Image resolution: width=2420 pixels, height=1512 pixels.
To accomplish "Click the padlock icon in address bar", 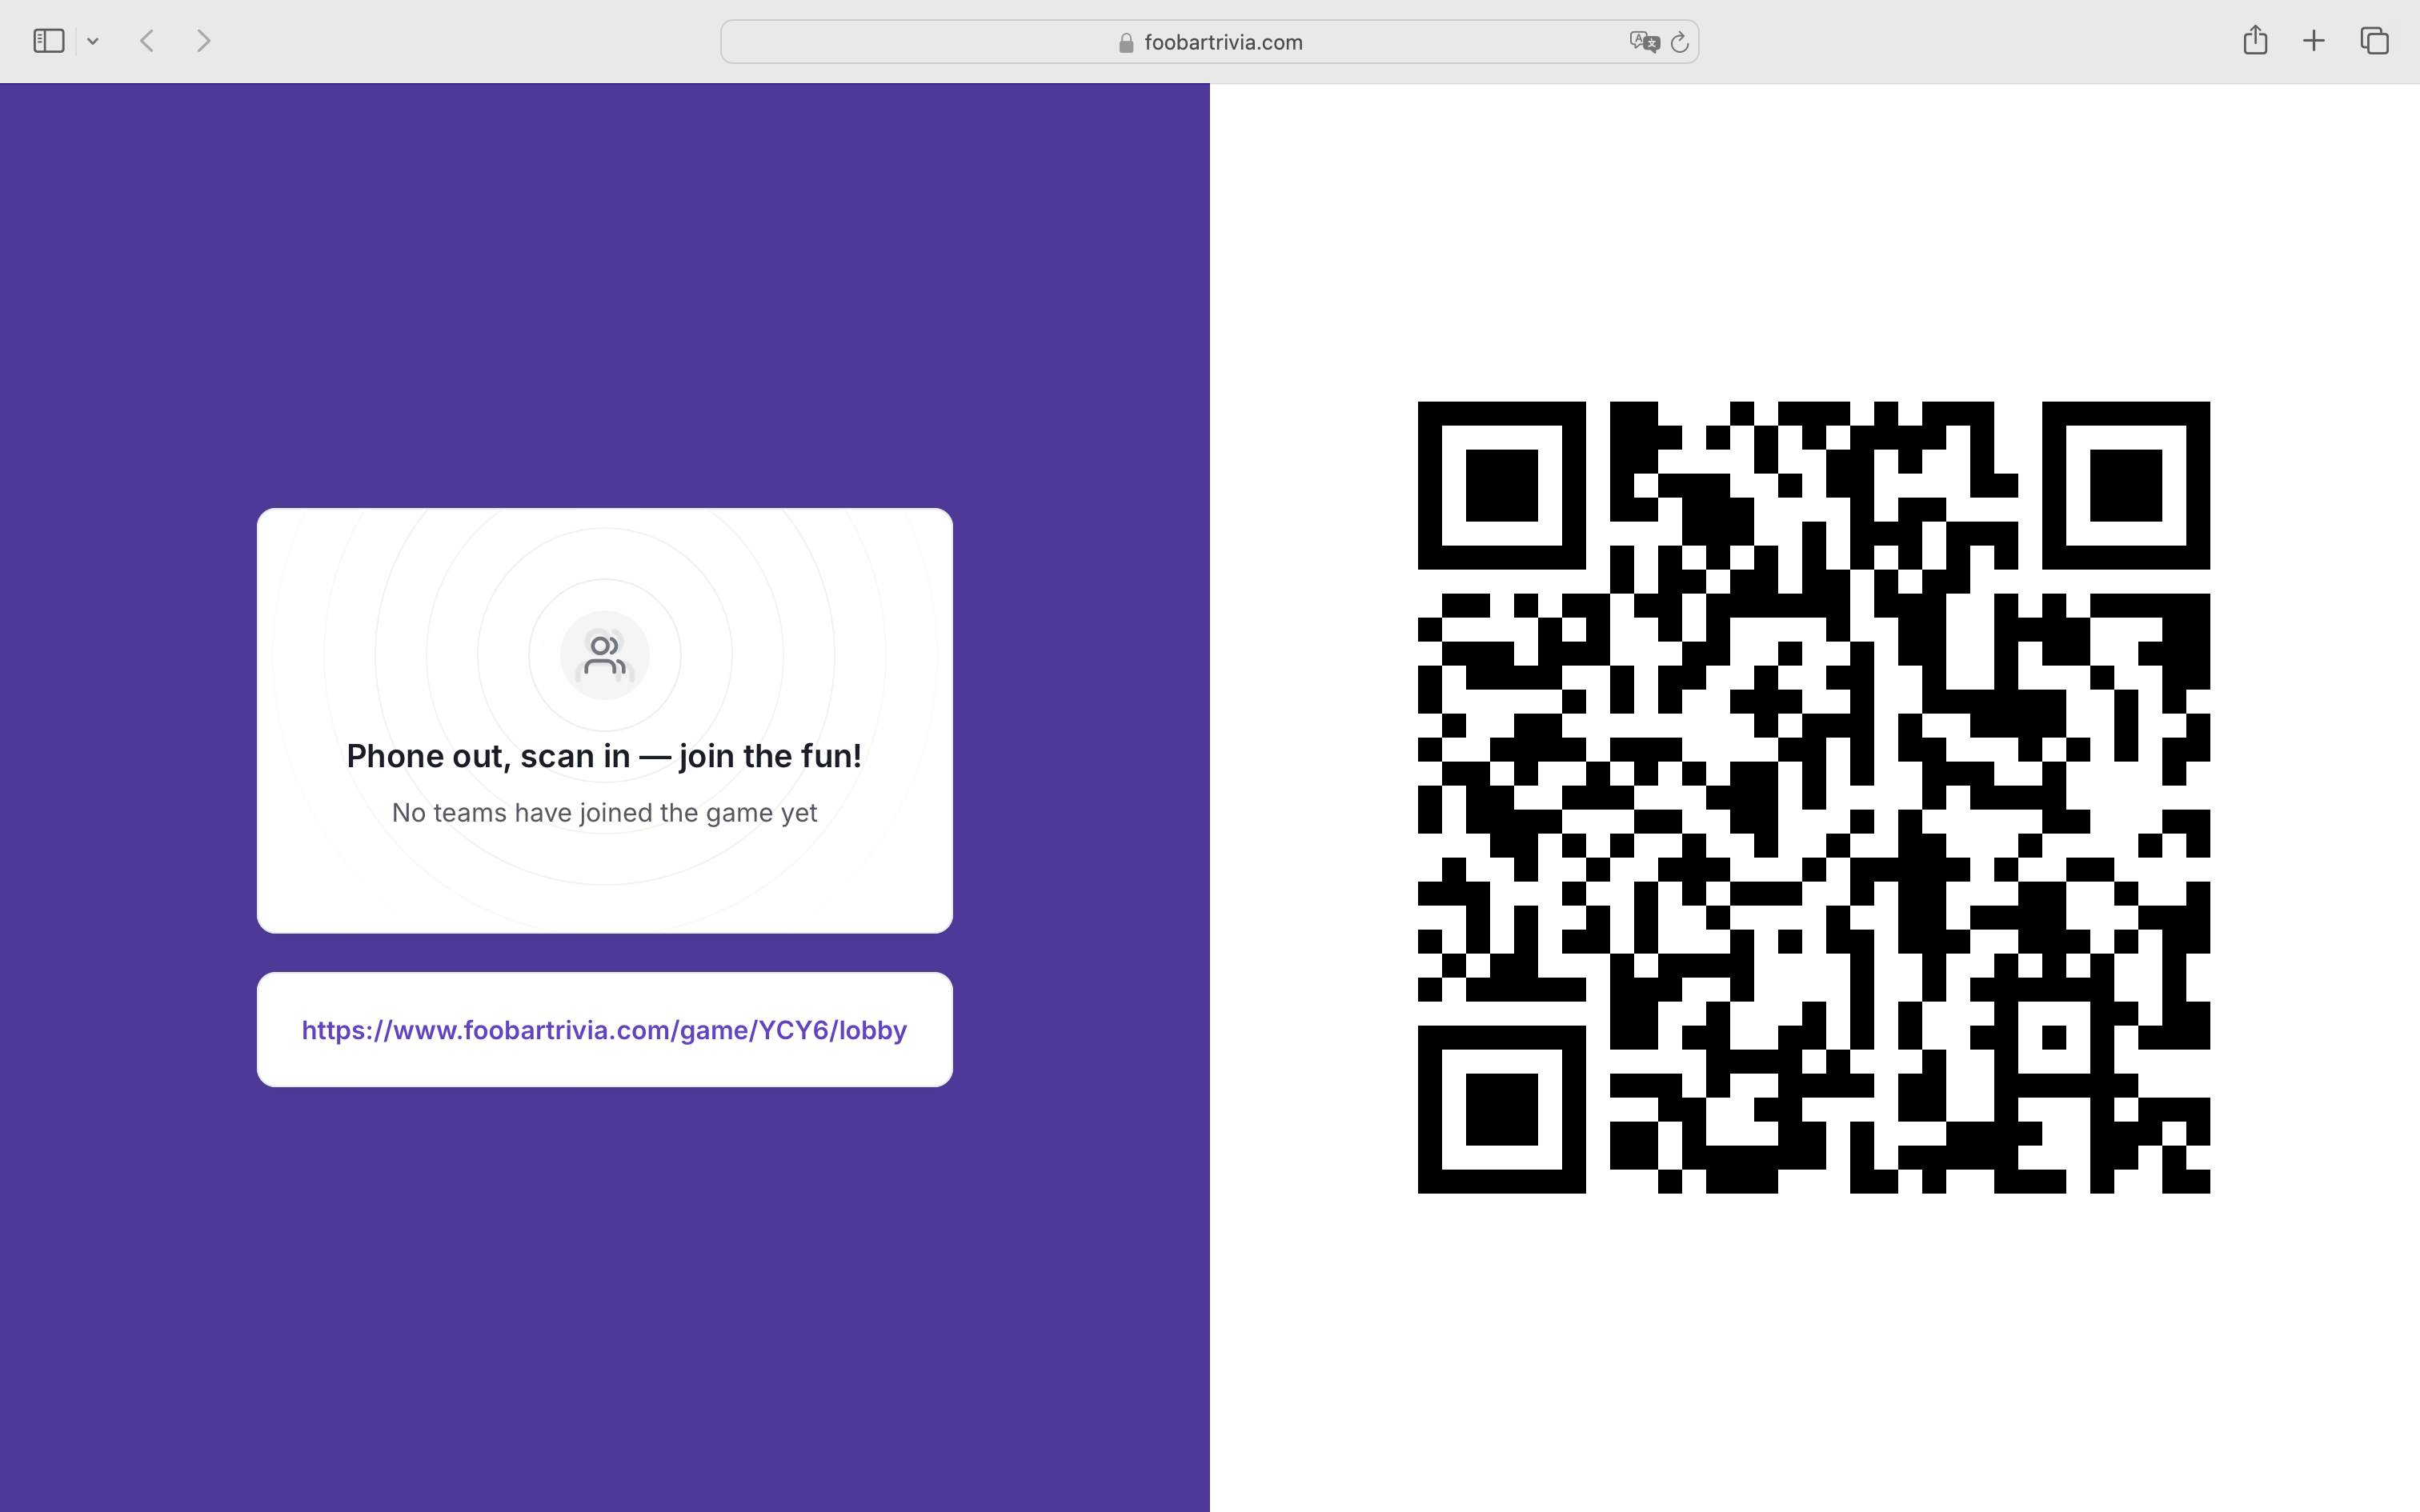I will 1126,42.
